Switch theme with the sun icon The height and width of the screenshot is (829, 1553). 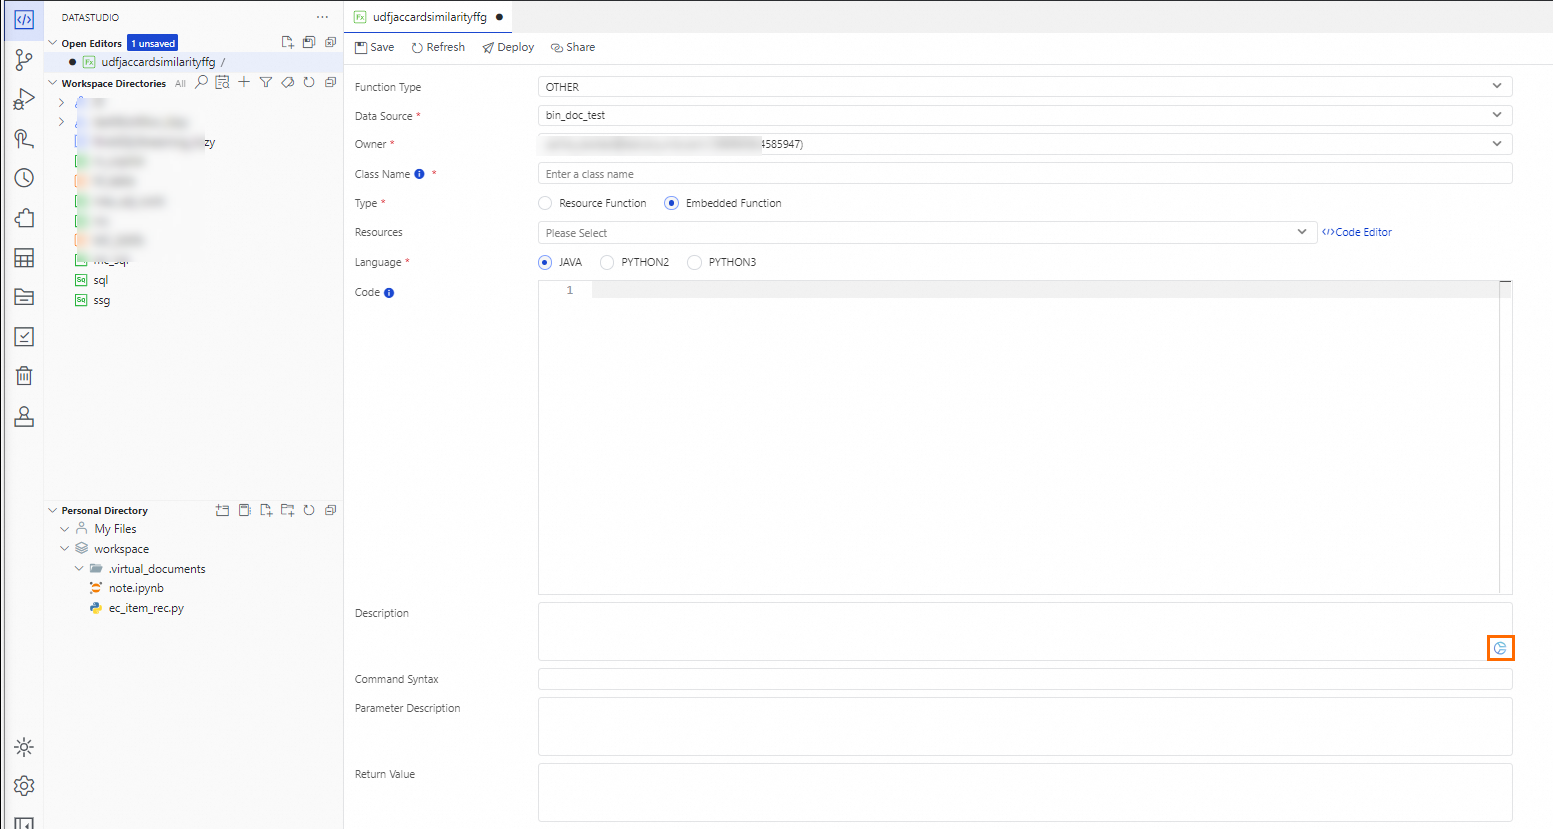(24, 747)
